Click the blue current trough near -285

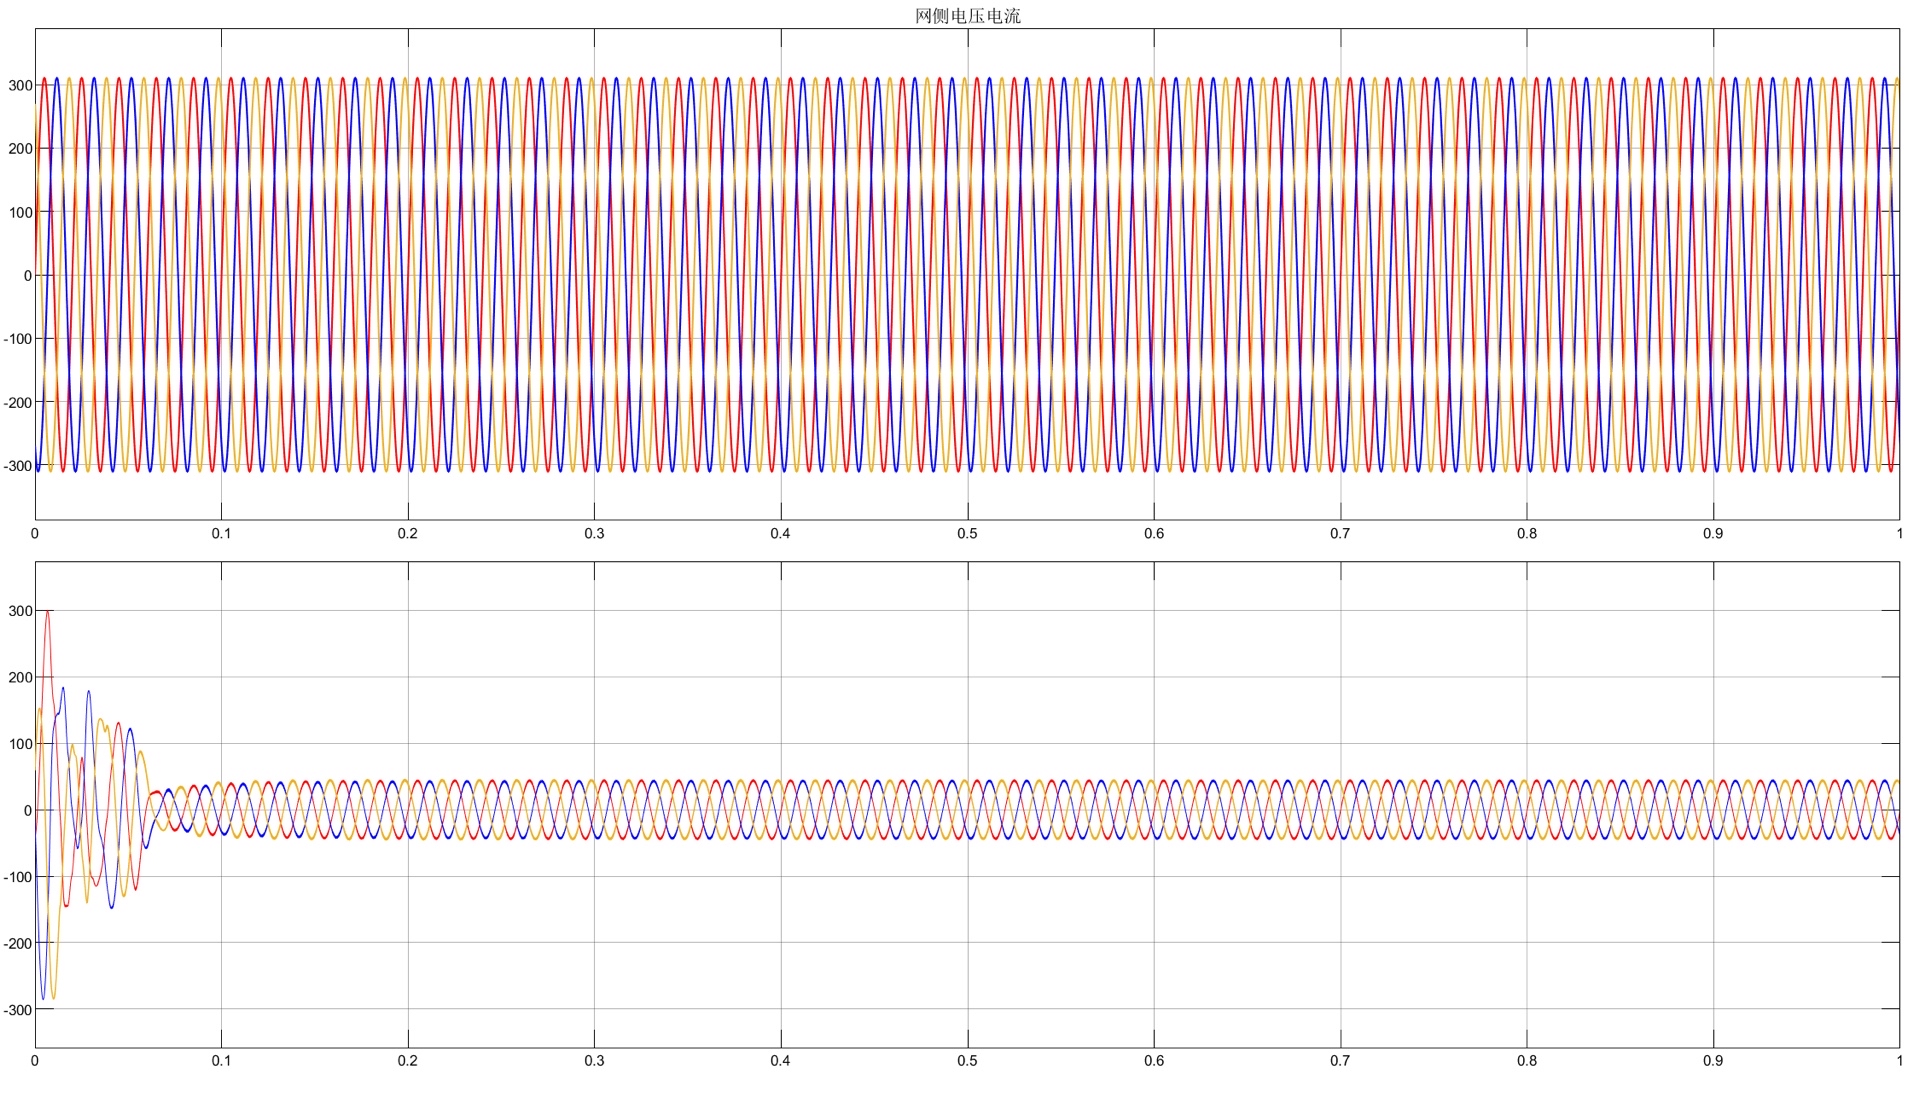coord(43,996)
